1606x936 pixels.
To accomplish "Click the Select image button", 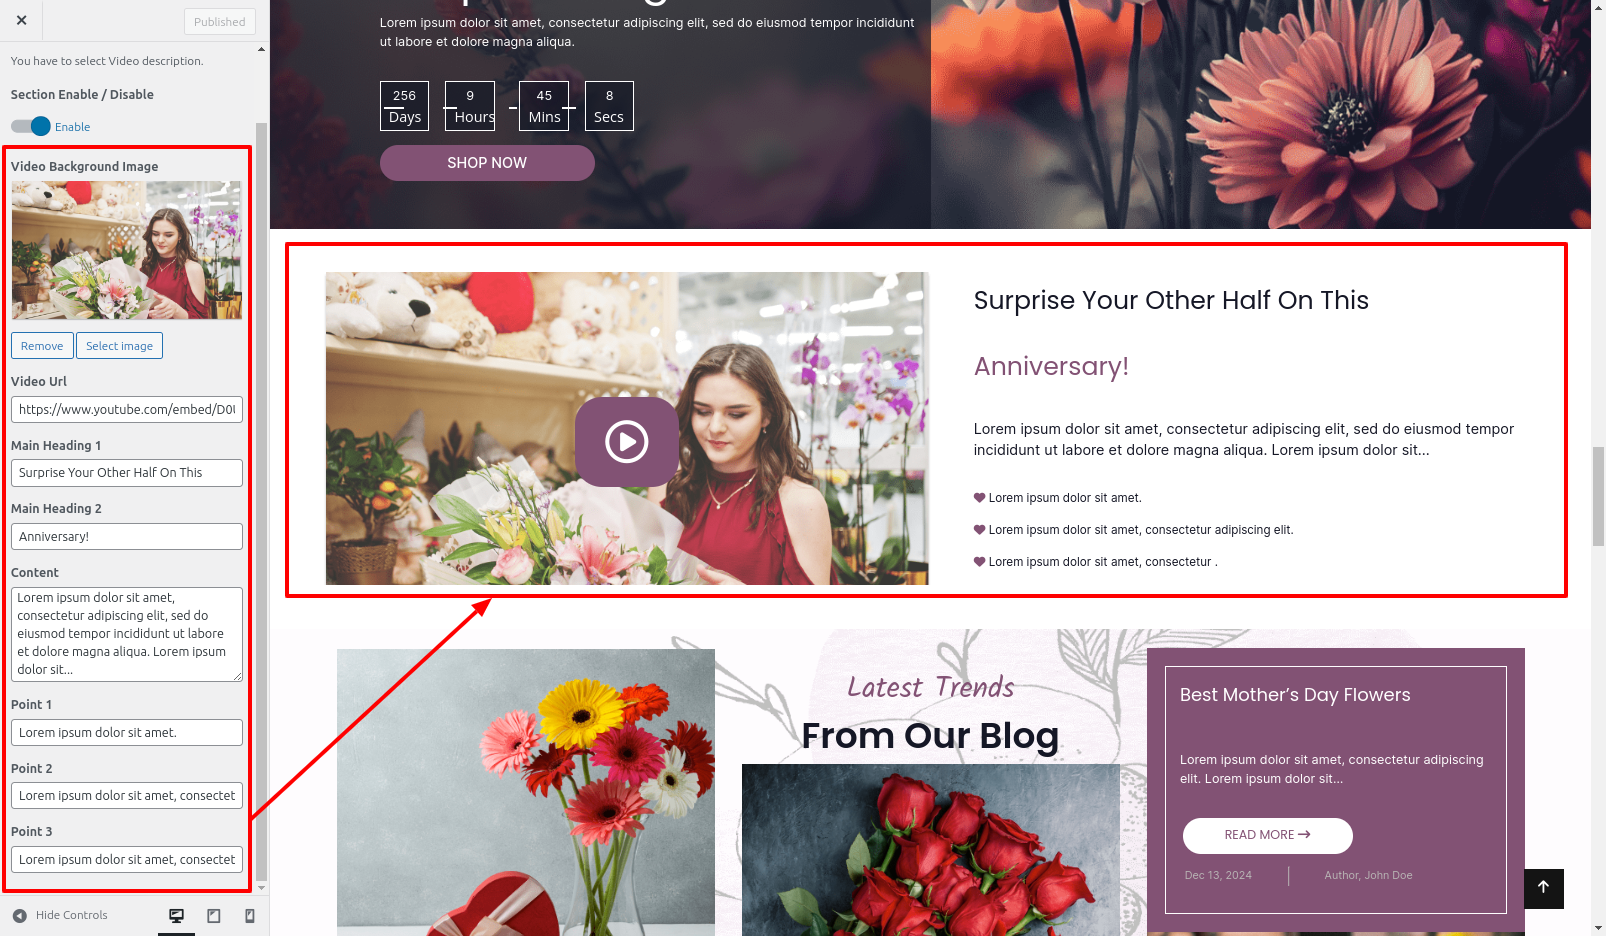I will click(119, 346).
